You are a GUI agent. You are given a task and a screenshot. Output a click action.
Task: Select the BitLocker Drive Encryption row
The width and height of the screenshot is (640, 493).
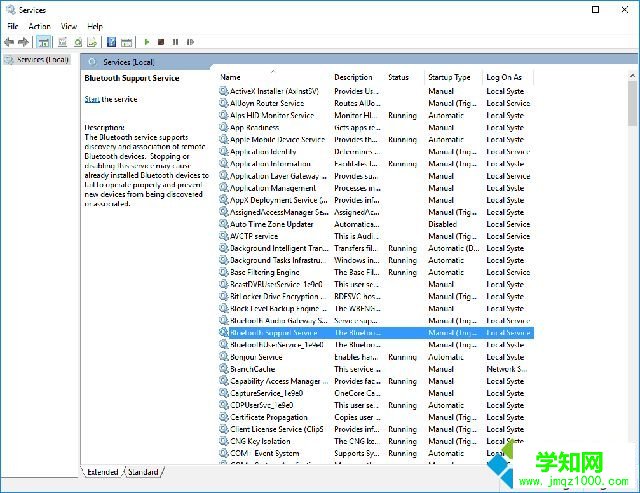point(376,296)
